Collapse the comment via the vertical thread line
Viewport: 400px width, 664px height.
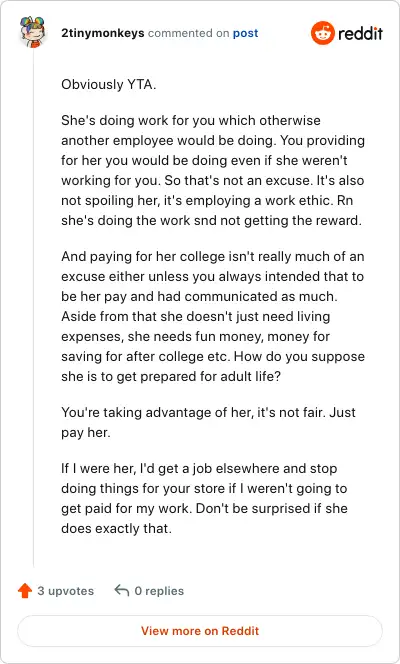coord(33,309)
